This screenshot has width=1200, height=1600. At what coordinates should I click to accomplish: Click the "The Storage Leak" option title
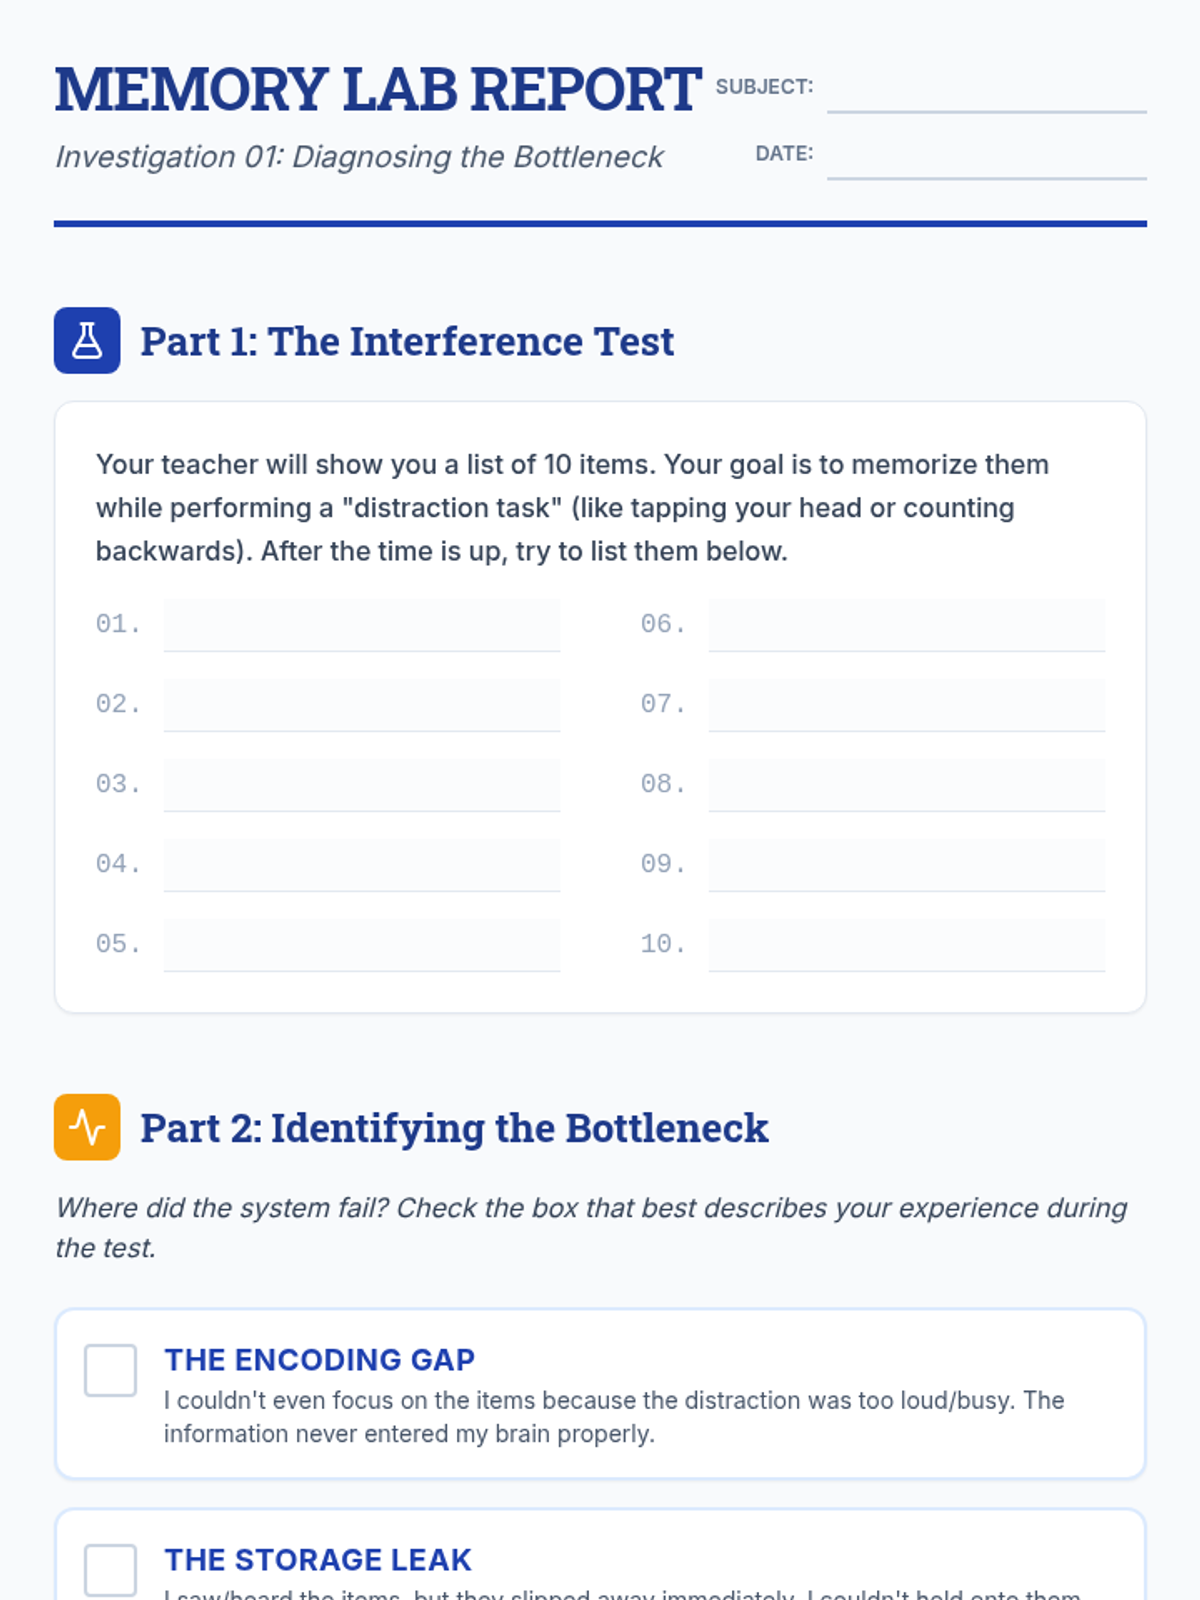click(318, 1560)
